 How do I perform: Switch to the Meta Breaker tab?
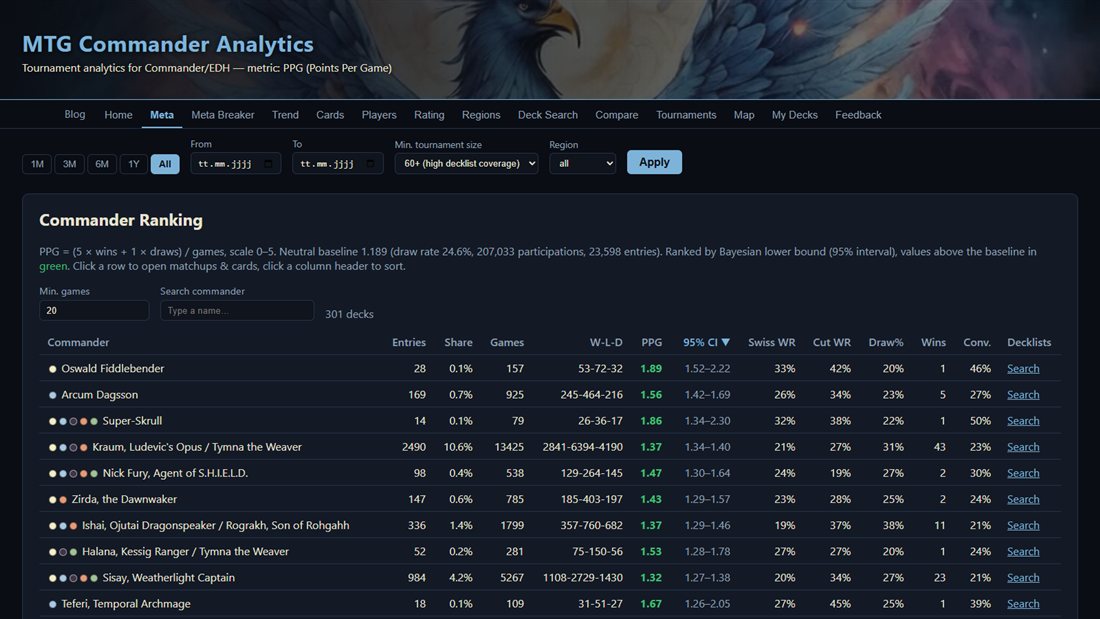pyautogui.click(x=222, y=114)
